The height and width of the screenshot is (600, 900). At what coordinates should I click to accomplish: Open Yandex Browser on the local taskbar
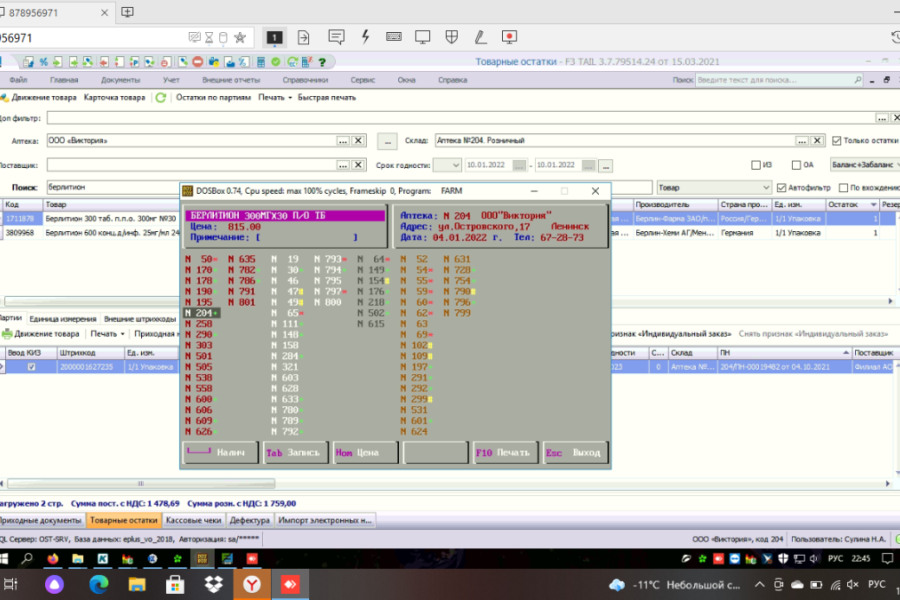[252, 584]
